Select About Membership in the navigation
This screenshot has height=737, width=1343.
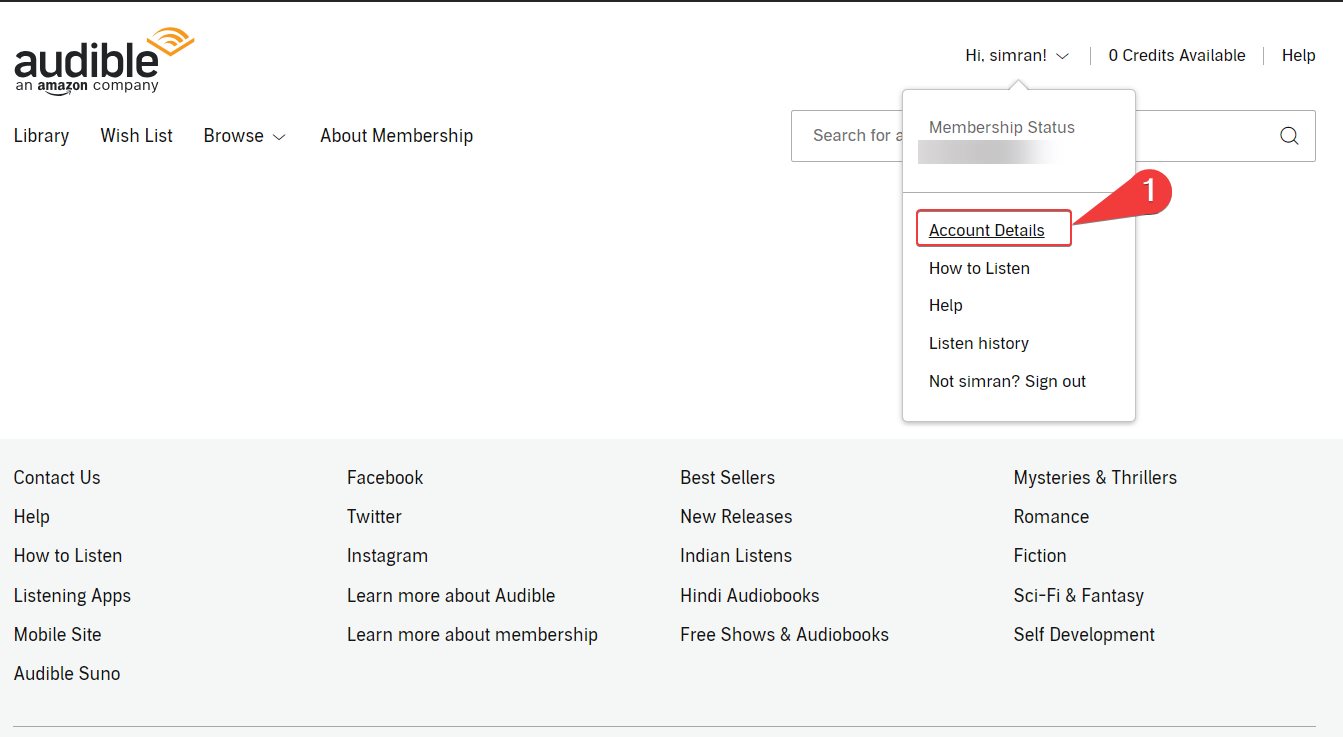tap(396, 135)
